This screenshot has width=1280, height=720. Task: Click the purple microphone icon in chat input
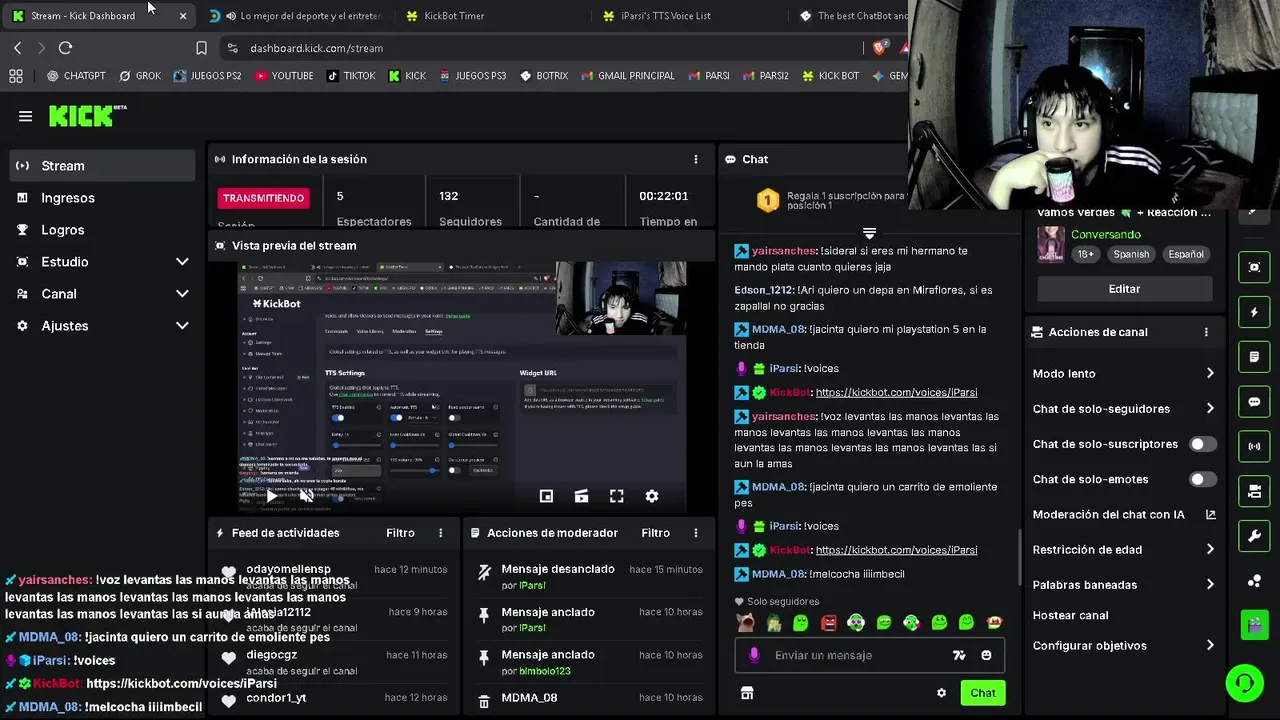click(754, 655)
